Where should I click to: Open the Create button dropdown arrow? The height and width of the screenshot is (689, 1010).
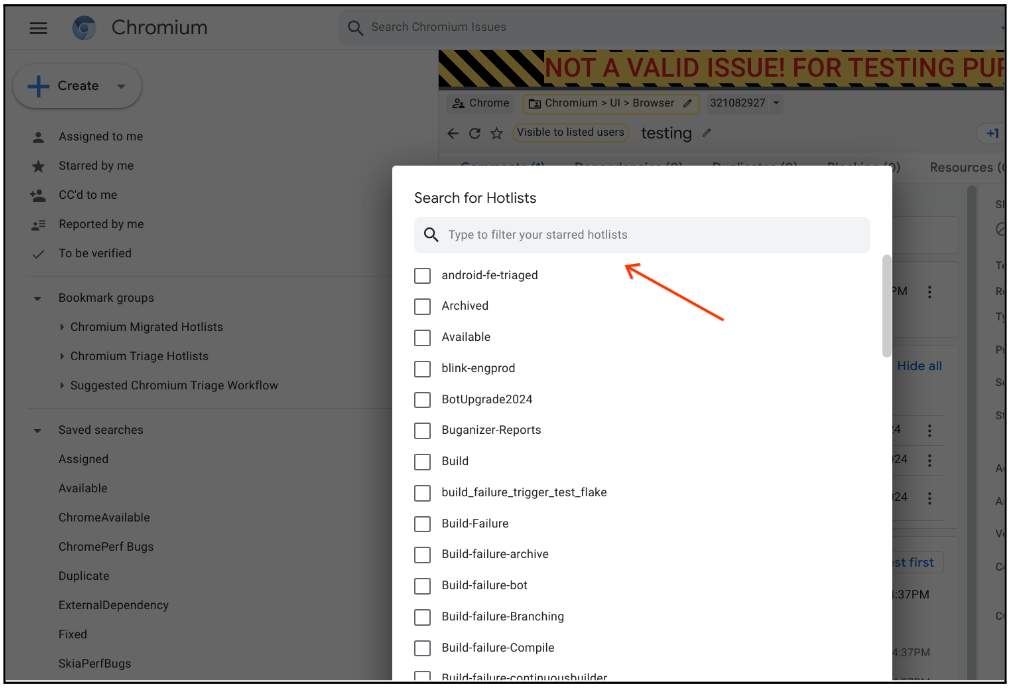click(x=122, y=86)
